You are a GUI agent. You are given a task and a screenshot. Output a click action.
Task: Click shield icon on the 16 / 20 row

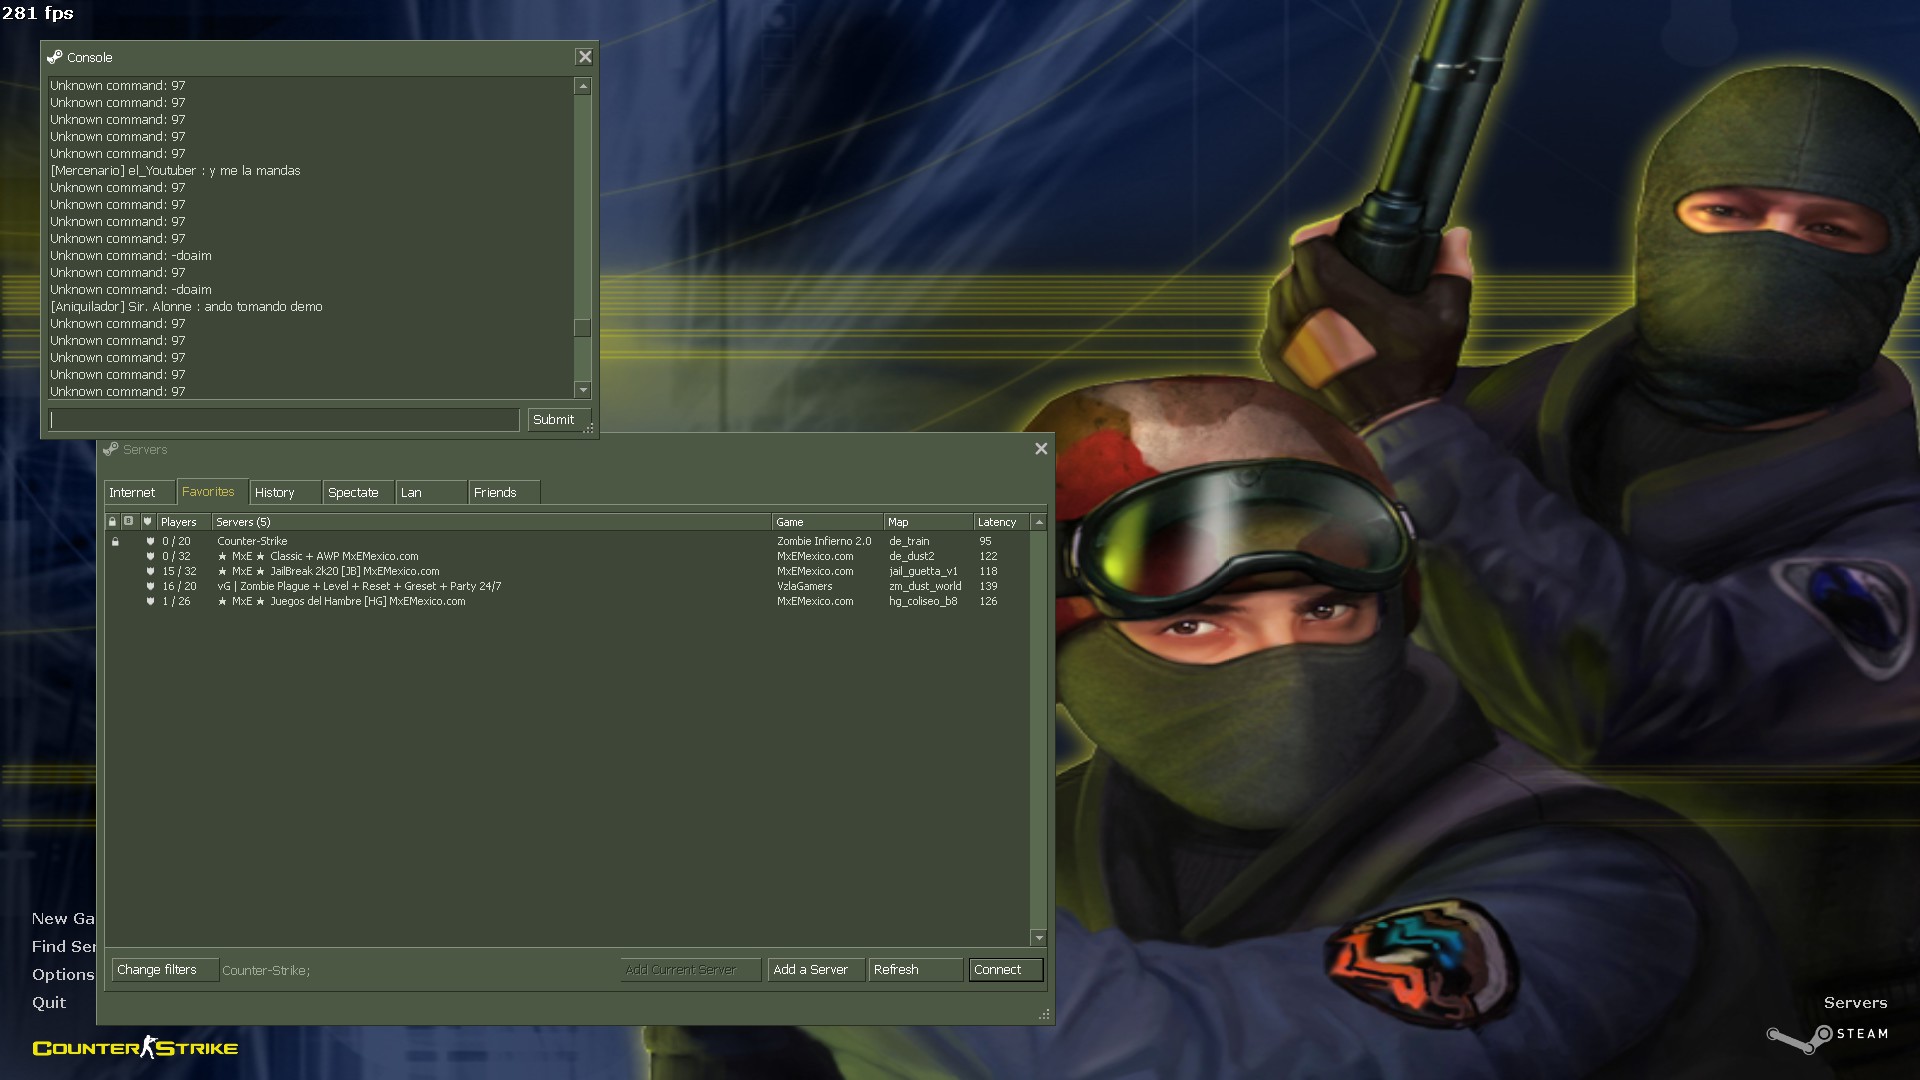tap(151, 586)
